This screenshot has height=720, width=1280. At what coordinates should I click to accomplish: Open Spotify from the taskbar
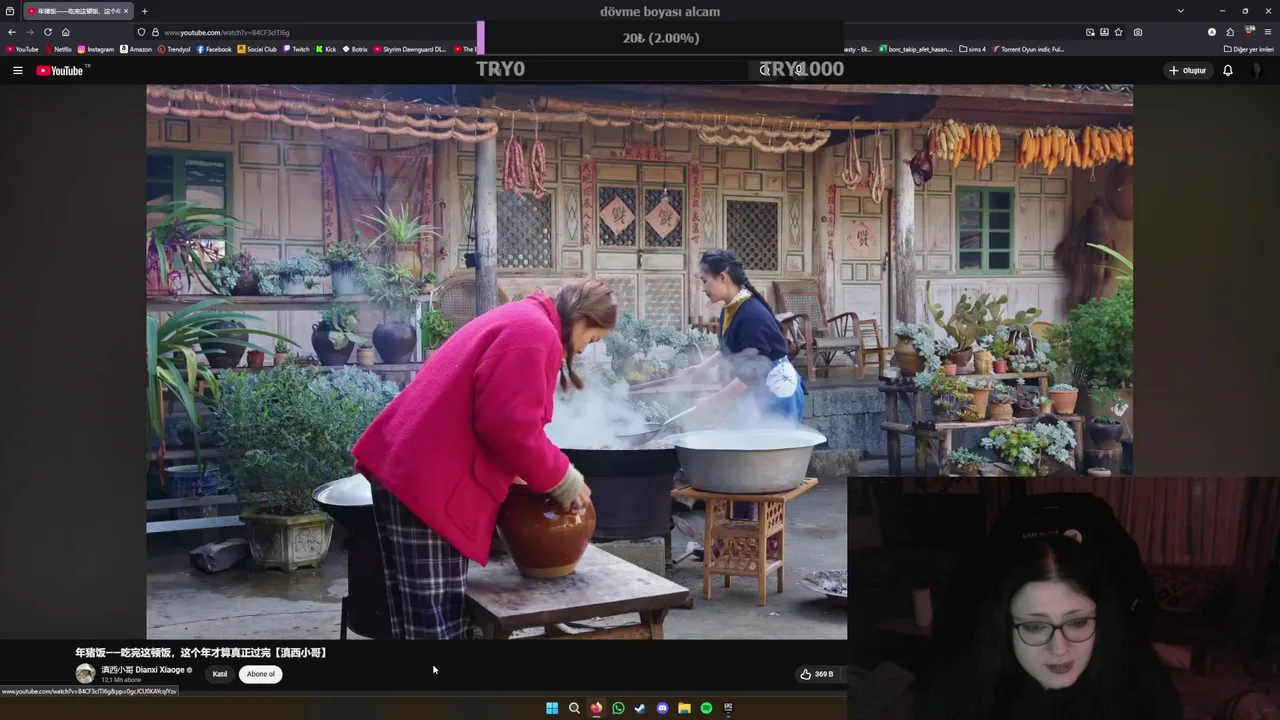(x=706, y=708)
